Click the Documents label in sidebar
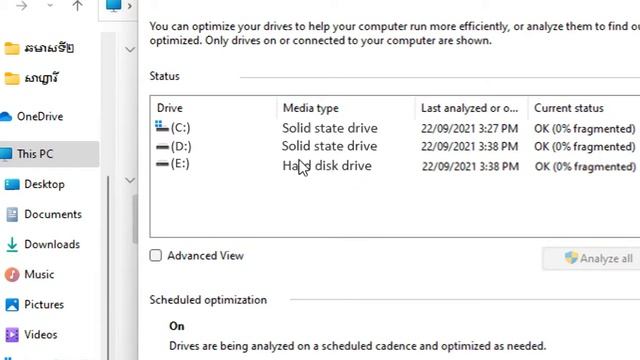The height and width of the screenshot is (360, 640). click(53, 214)
